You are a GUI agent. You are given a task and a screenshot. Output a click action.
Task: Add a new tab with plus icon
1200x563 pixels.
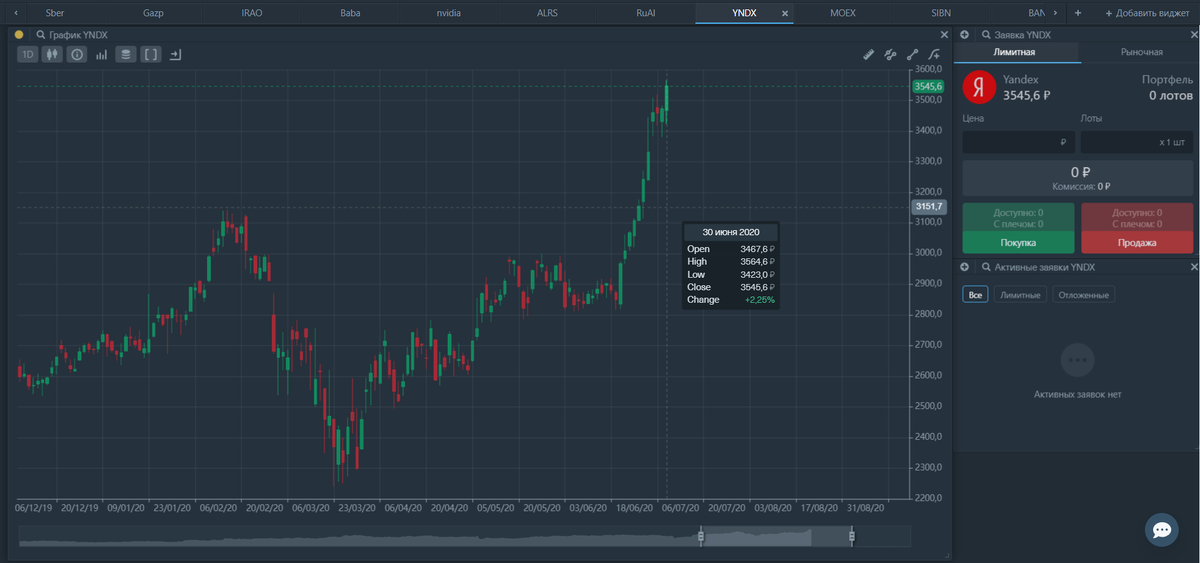(x=1077, y=13)
